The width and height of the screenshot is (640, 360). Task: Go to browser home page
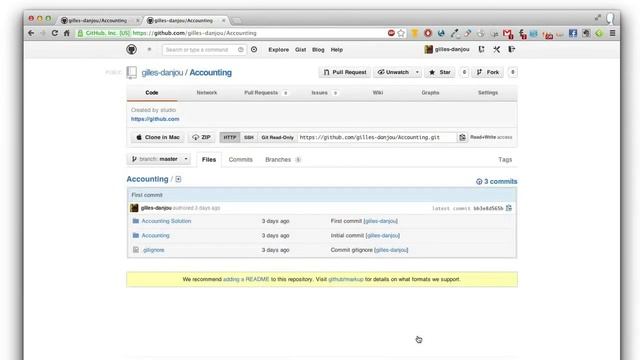coord(67,33)
